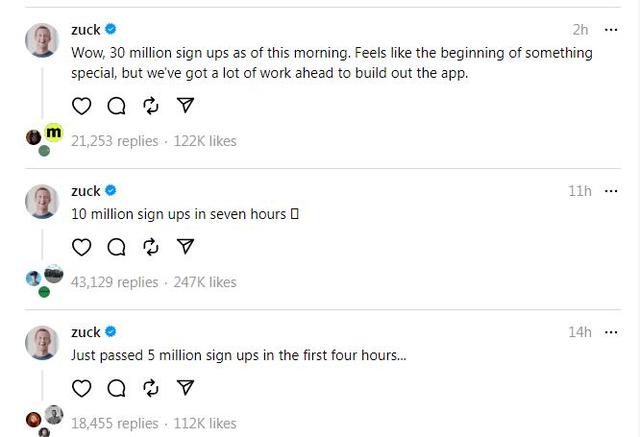Repost the 5 million sign ups post
This screenshot has width=640, height=437.
pos(150,387)
